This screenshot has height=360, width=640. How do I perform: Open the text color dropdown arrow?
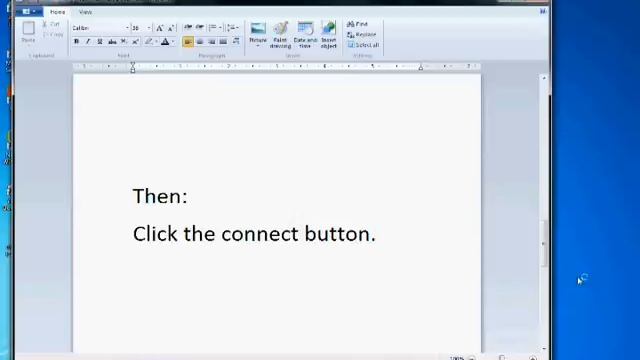click(x=173, y=41)
